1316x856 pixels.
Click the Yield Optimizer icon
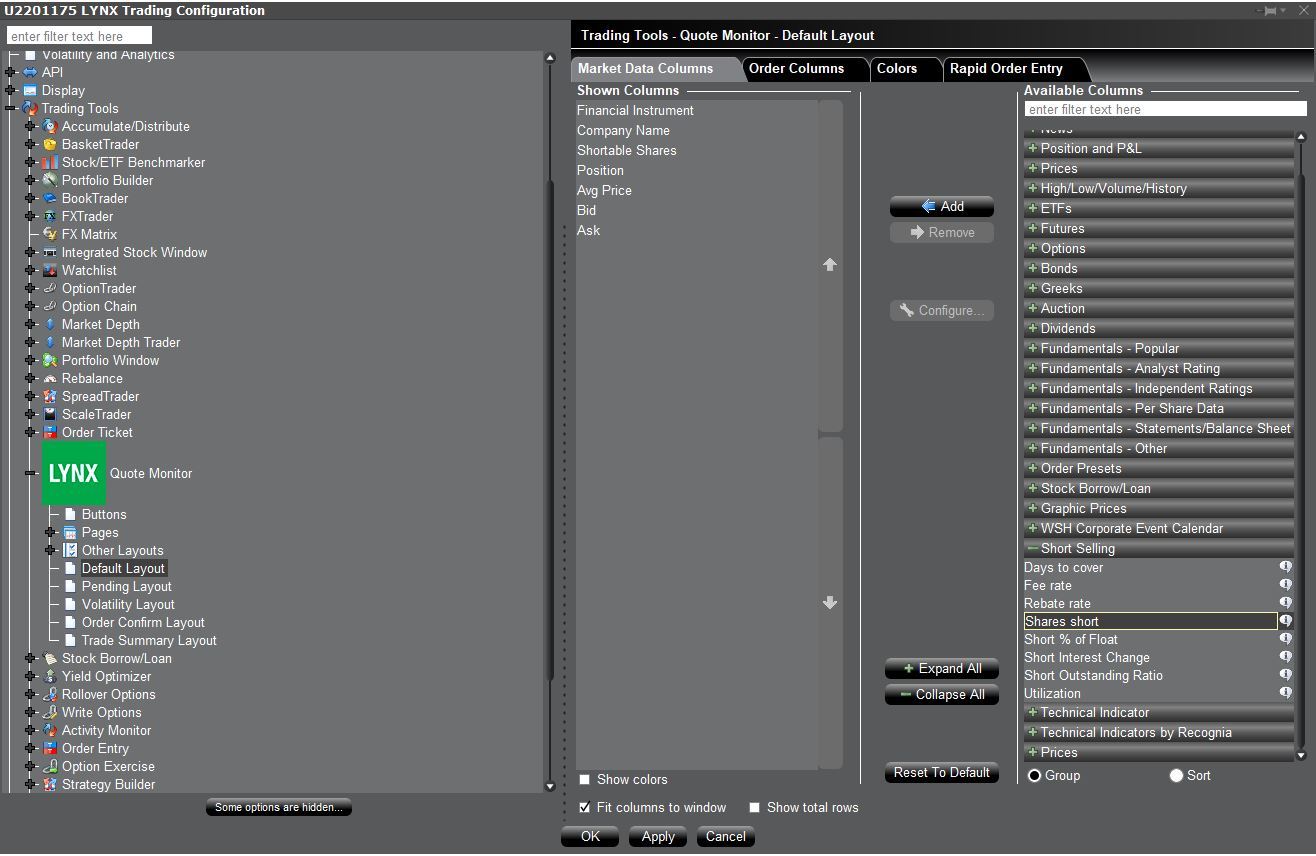point(50,677)
